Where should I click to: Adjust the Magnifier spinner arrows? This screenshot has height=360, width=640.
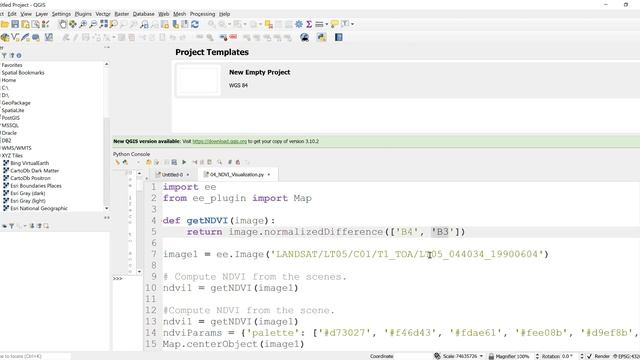537,356
